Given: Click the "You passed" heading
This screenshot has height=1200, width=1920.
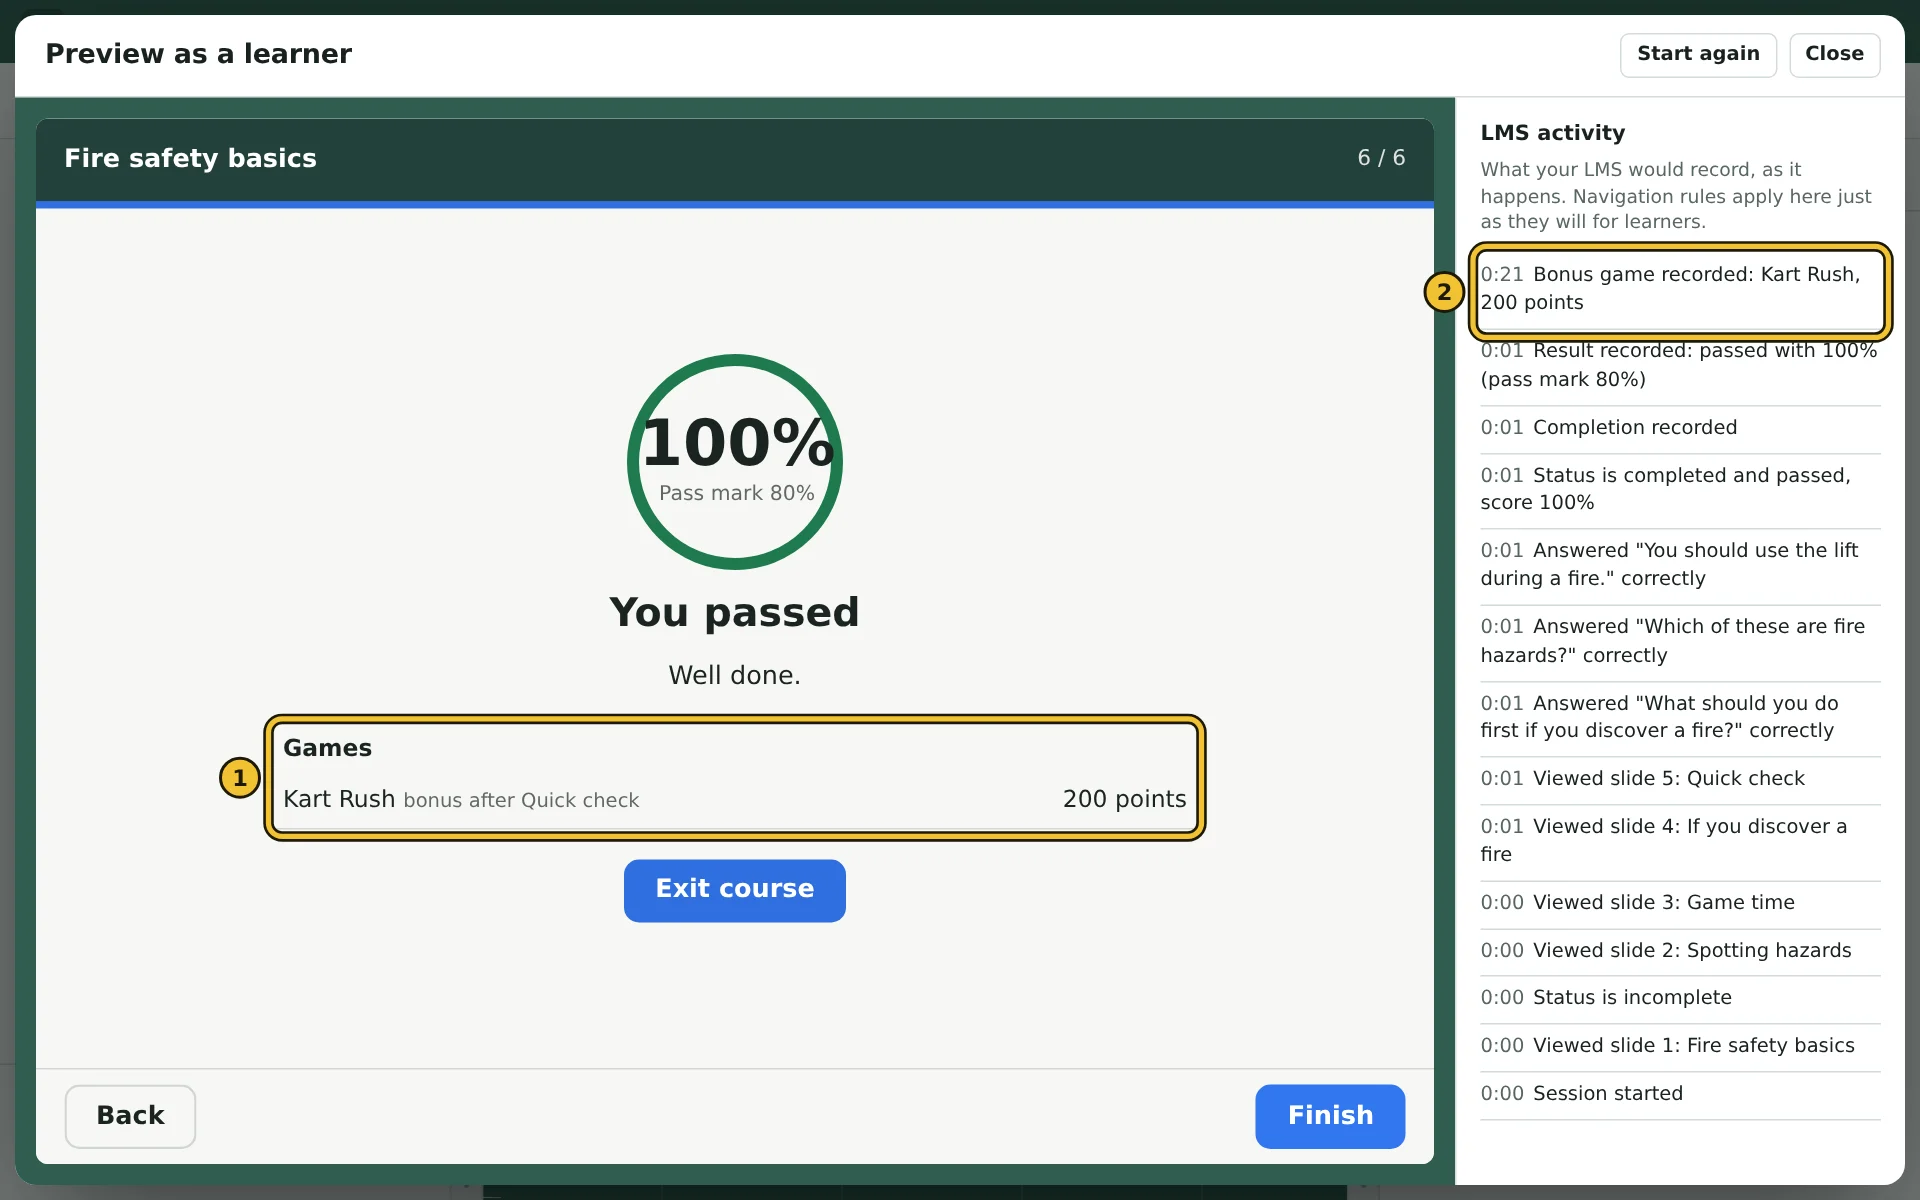Looking at the screenshot, I should [x=734, y=612].
